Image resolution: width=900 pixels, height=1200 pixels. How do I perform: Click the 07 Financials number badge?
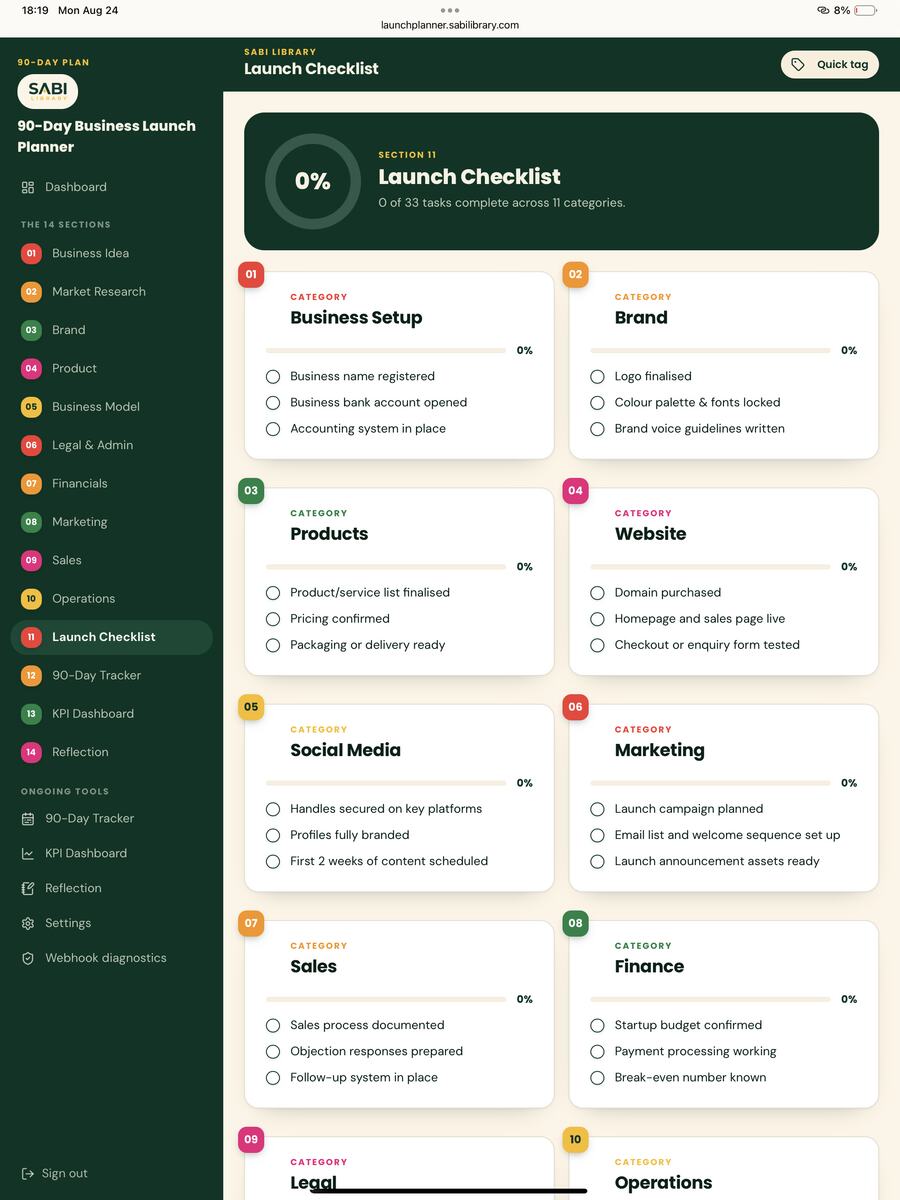tap(31, 484)
